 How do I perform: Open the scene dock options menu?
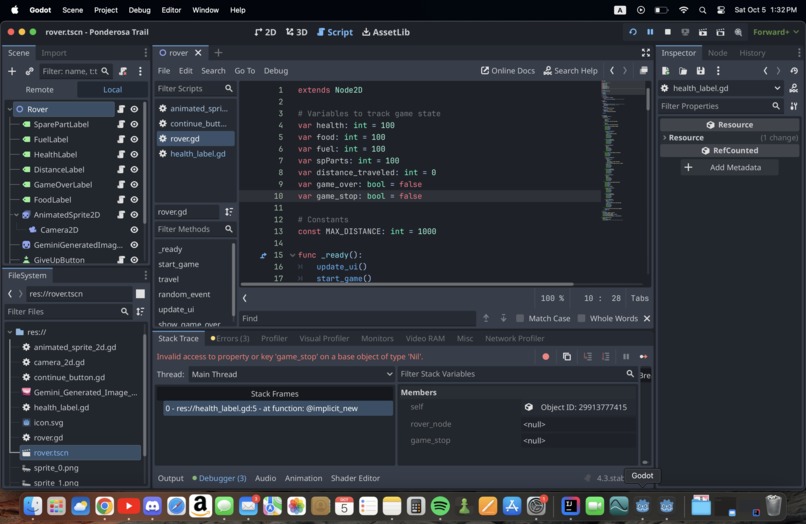tap(145, 53)
